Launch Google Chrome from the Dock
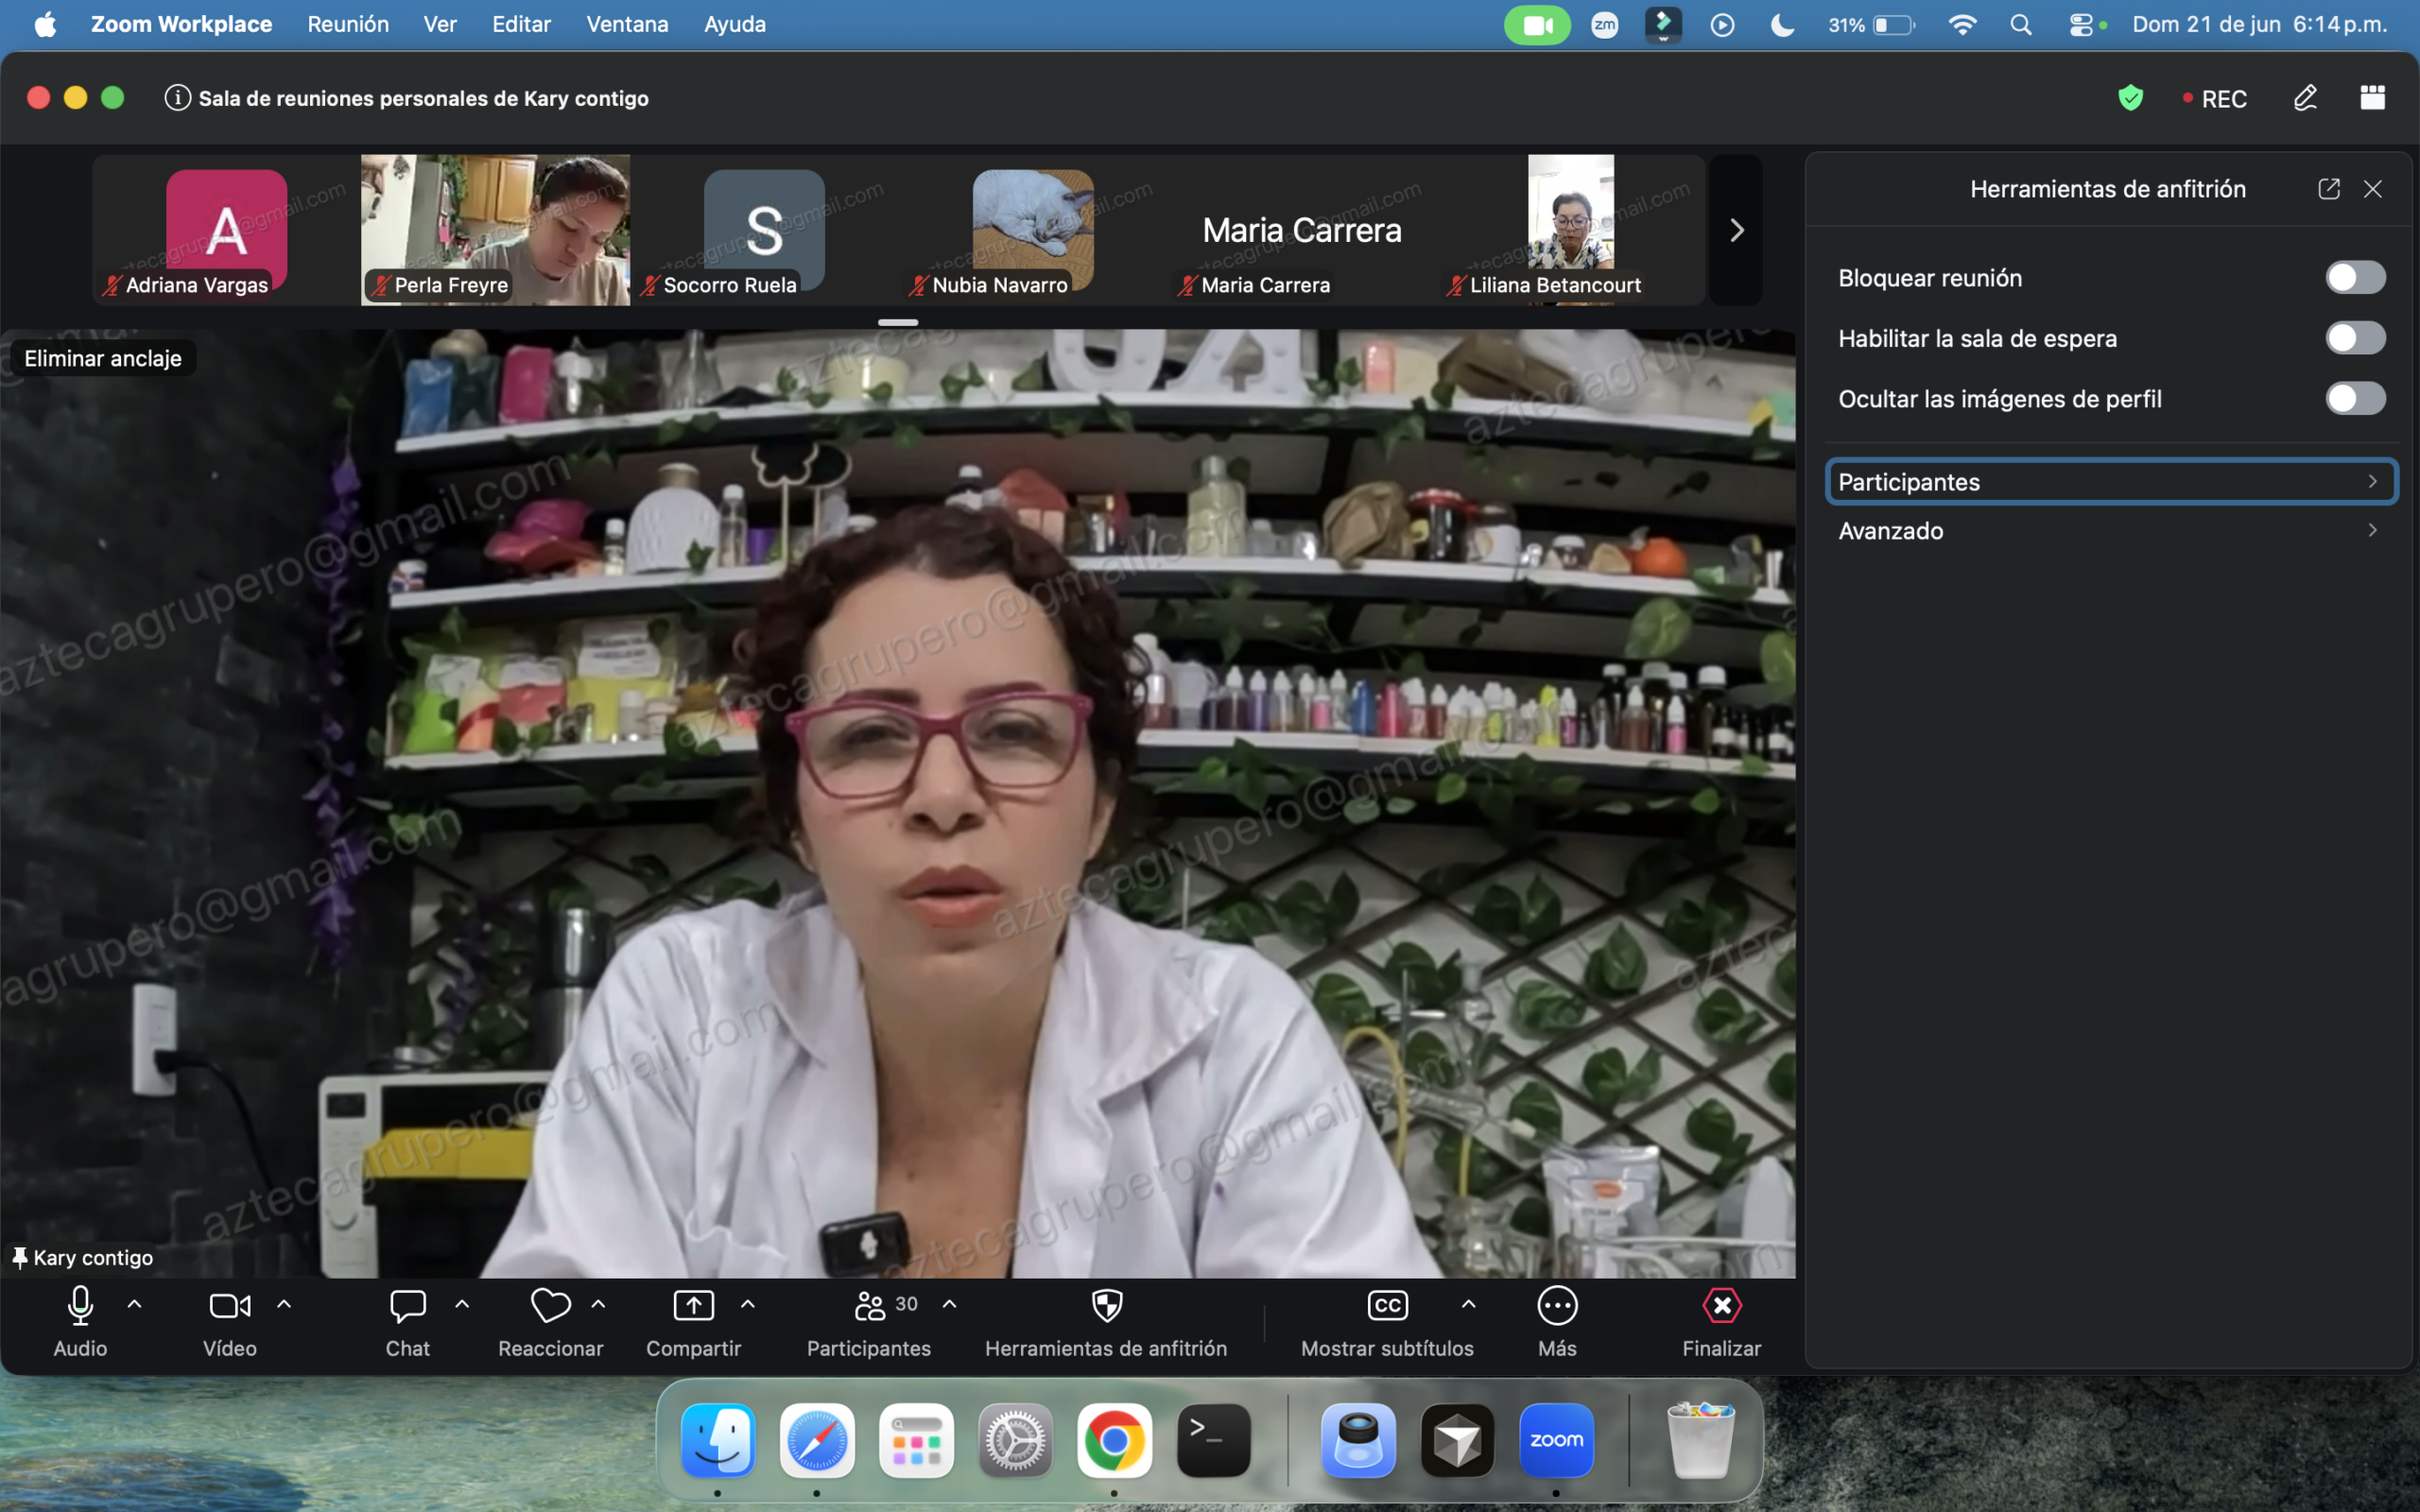The width and height of the screenshot is (2420, 1512). (1114, 1440)
